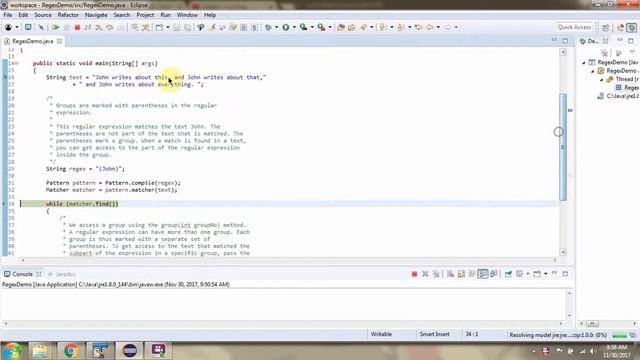Screen dimensions: 640x360
Task: Click Remove All Terminated Launches in Console
Action: point(436,274)
